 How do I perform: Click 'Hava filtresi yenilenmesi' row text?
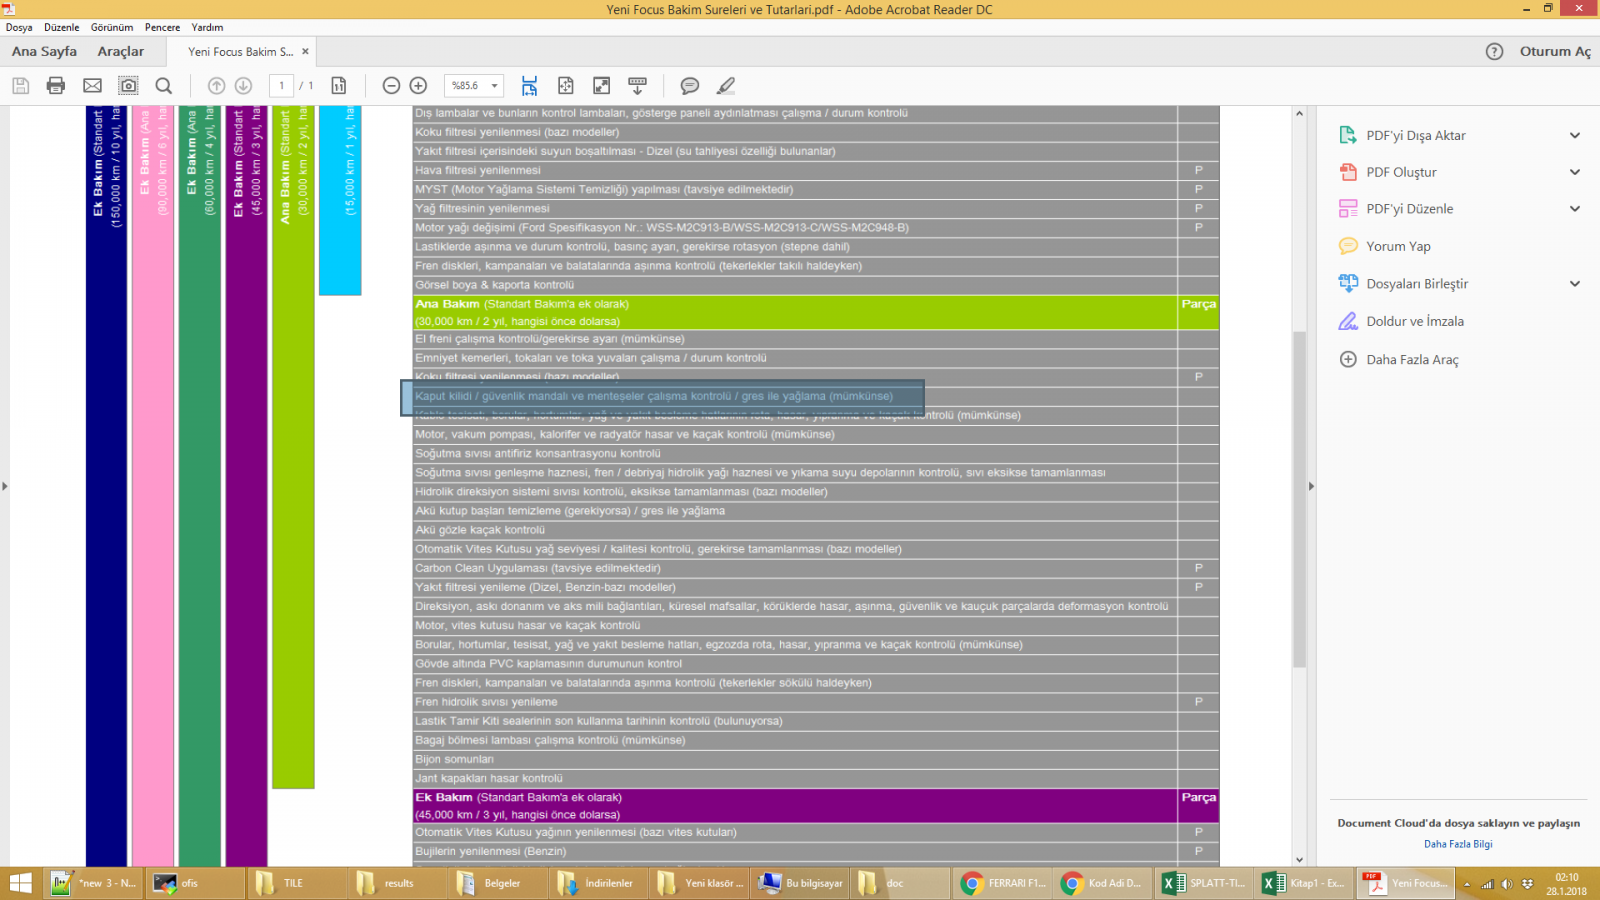pyautogui.click(x=478, y=170)
